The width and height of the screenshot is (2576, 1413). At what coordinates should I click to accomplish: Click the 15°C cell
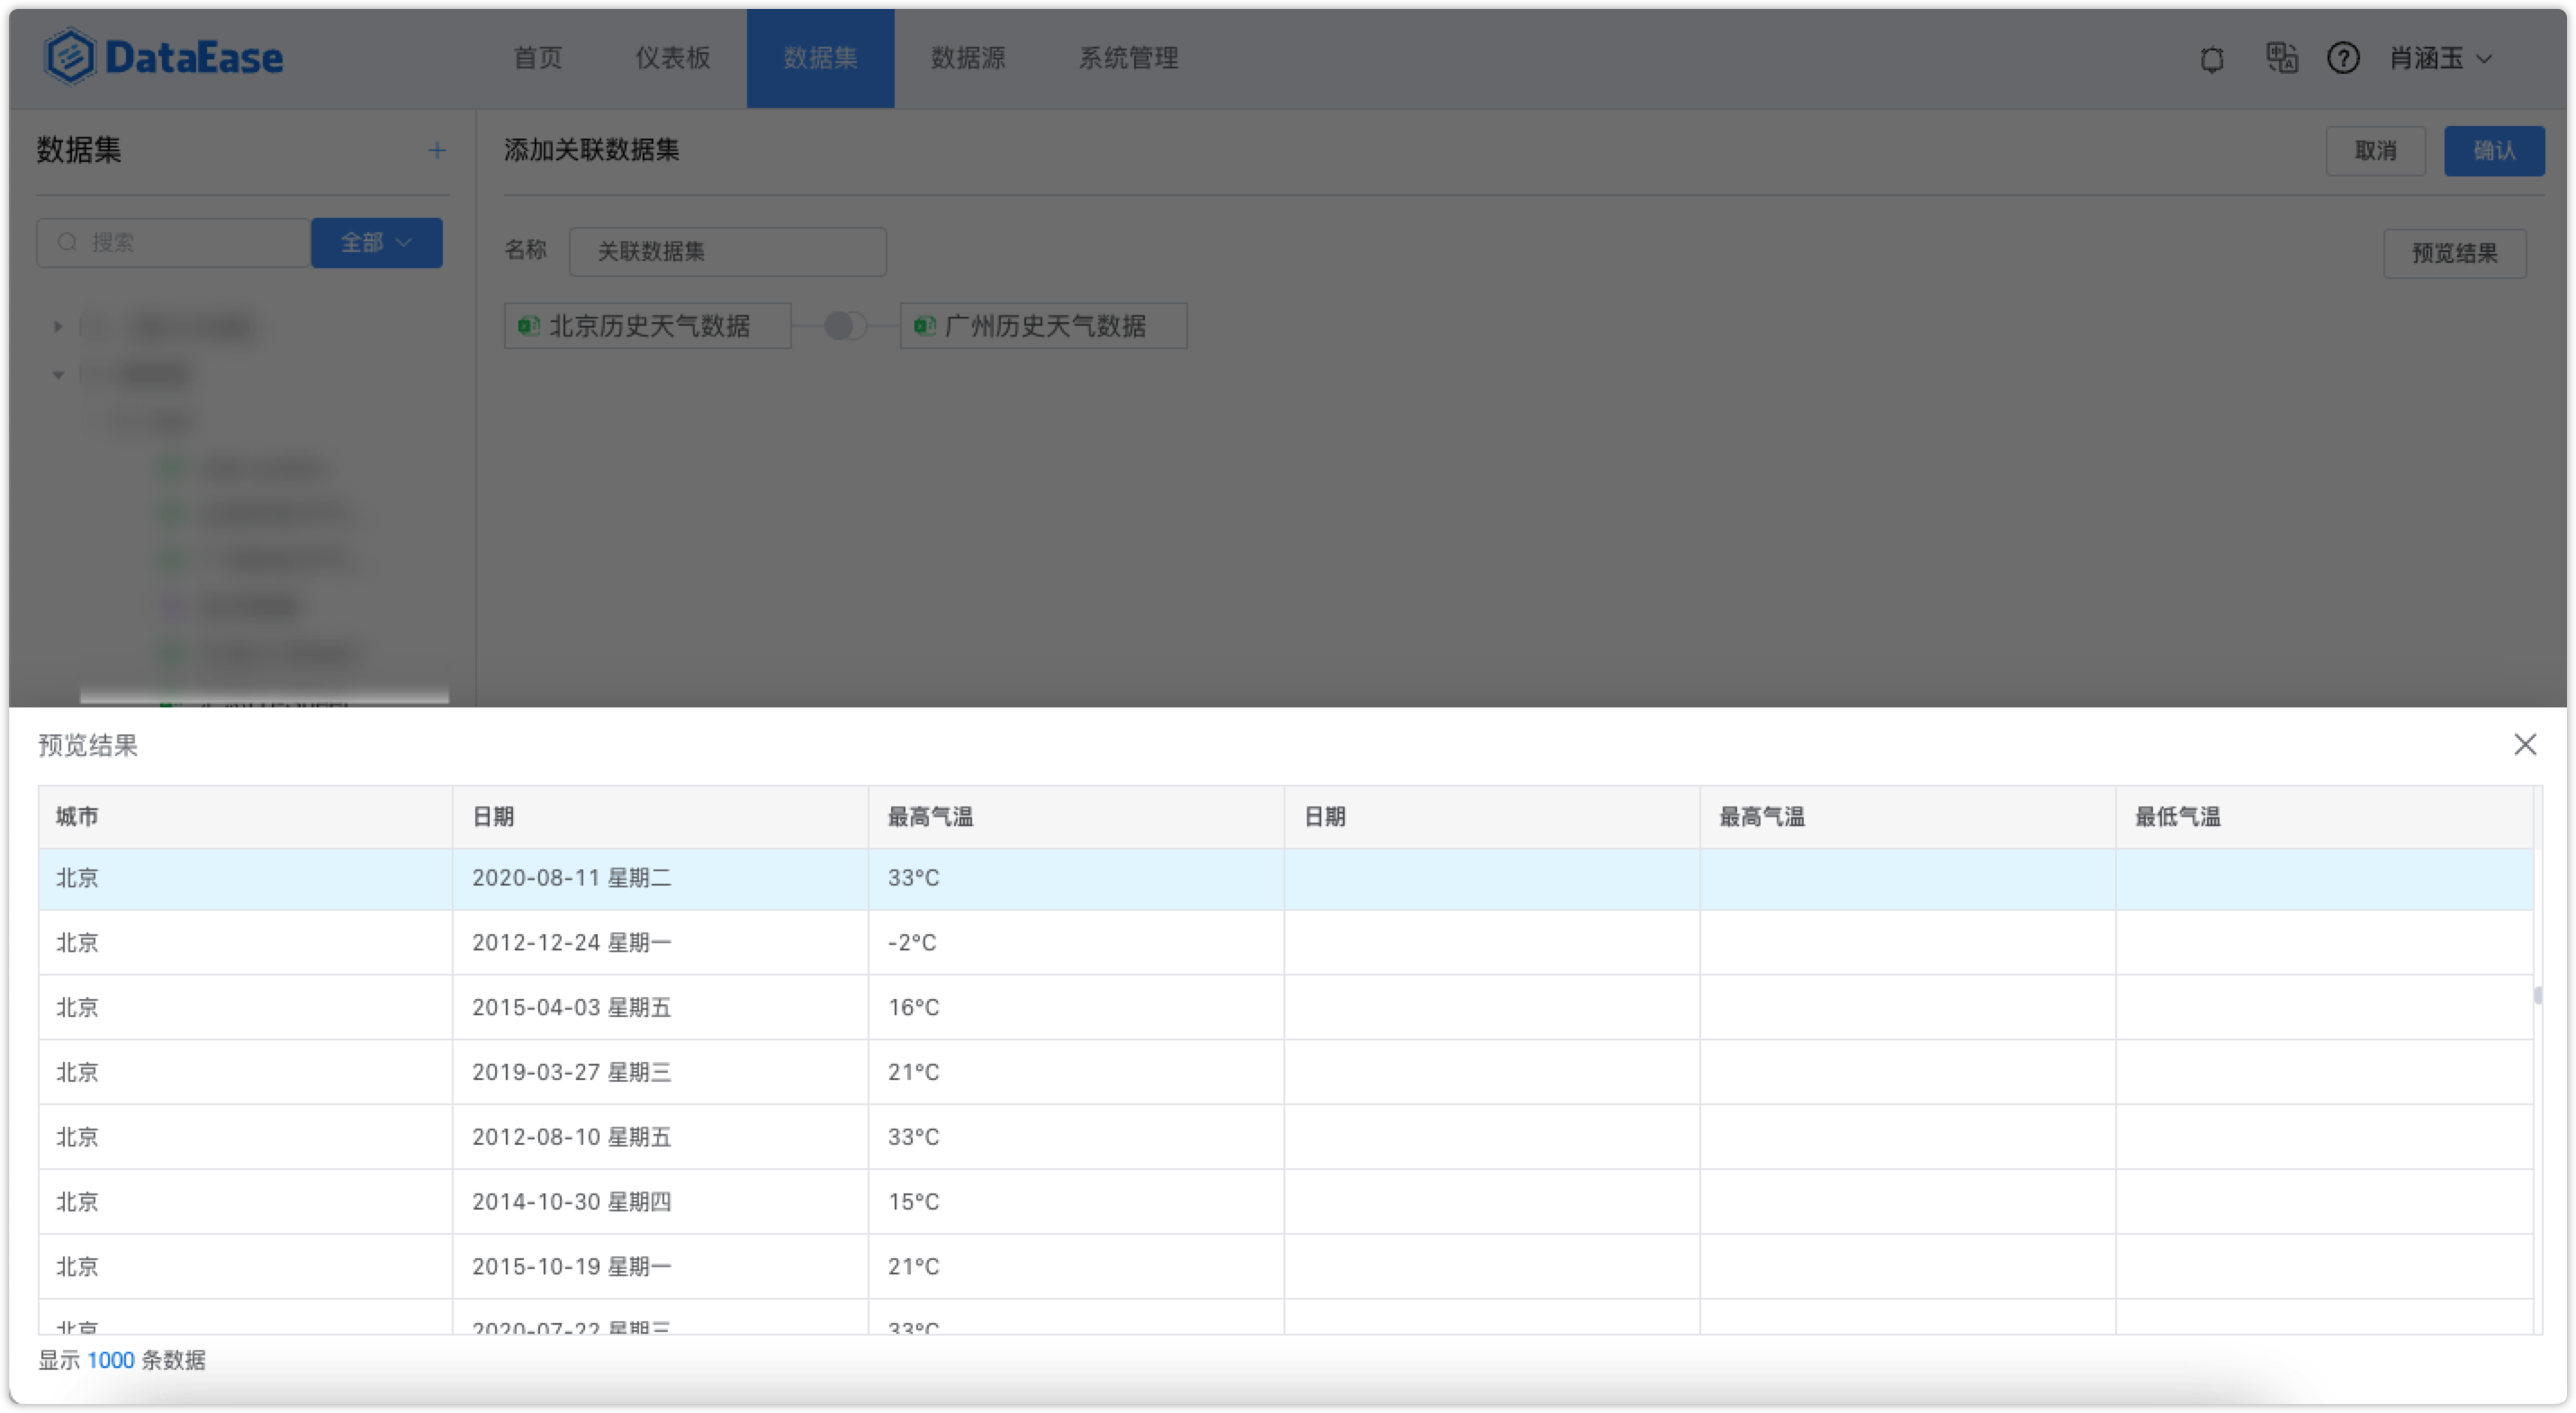click(1076, 1203)
